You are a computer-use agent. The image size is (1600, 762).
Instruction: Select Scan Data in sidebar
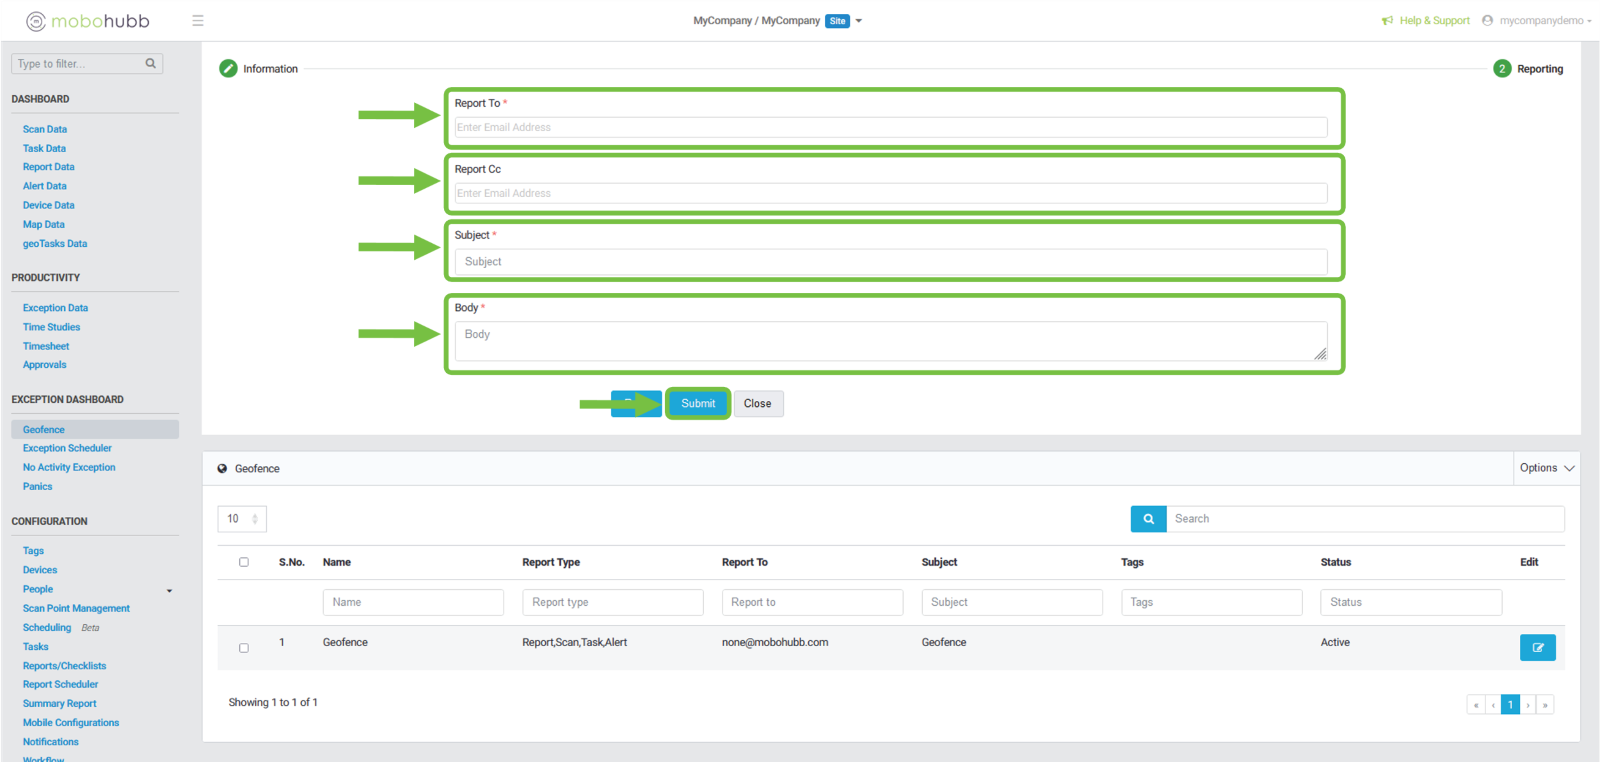point(45,129)
